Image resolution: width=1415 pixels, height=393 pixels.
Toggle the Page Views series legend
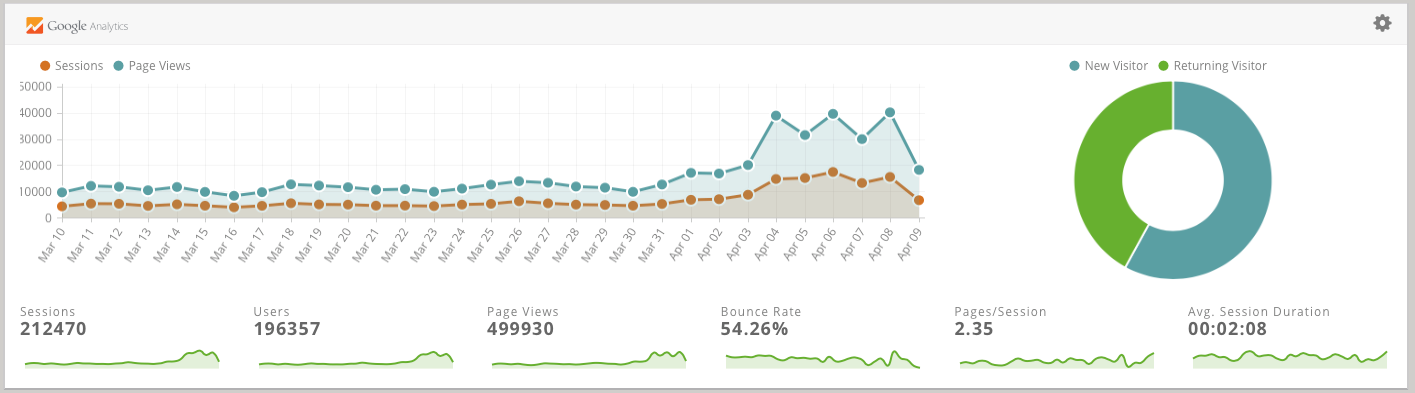152,66
